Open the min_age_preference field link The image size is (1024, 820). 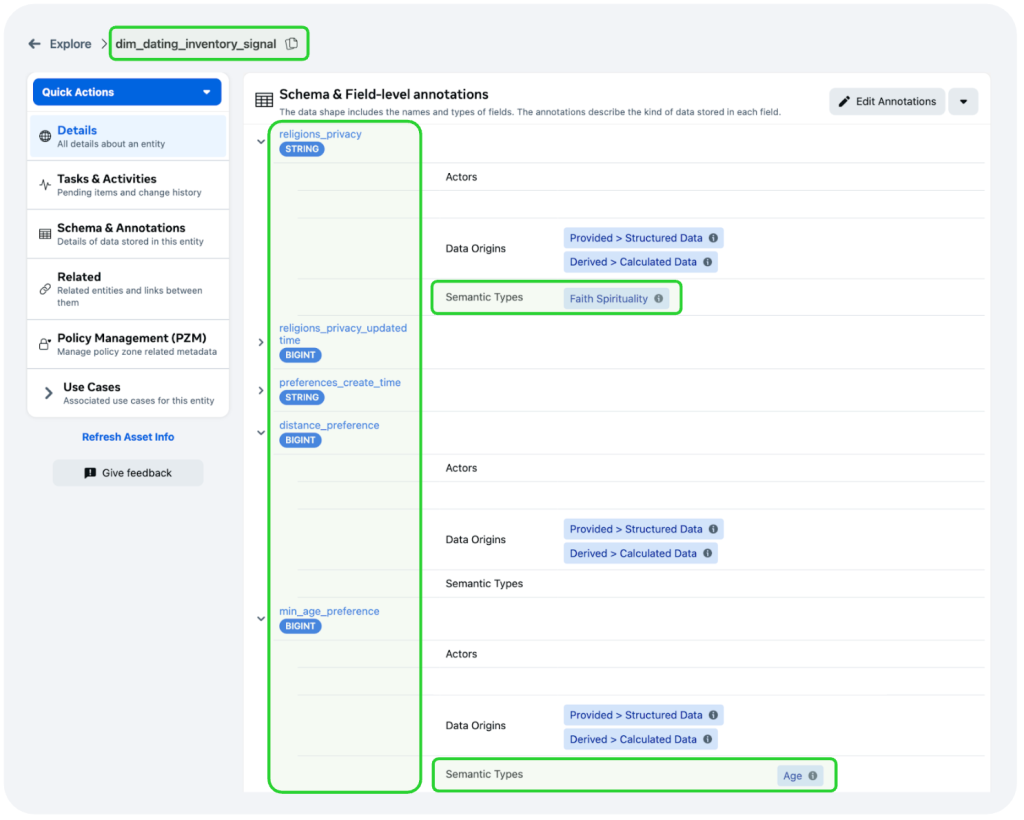[x=329, y=611]
